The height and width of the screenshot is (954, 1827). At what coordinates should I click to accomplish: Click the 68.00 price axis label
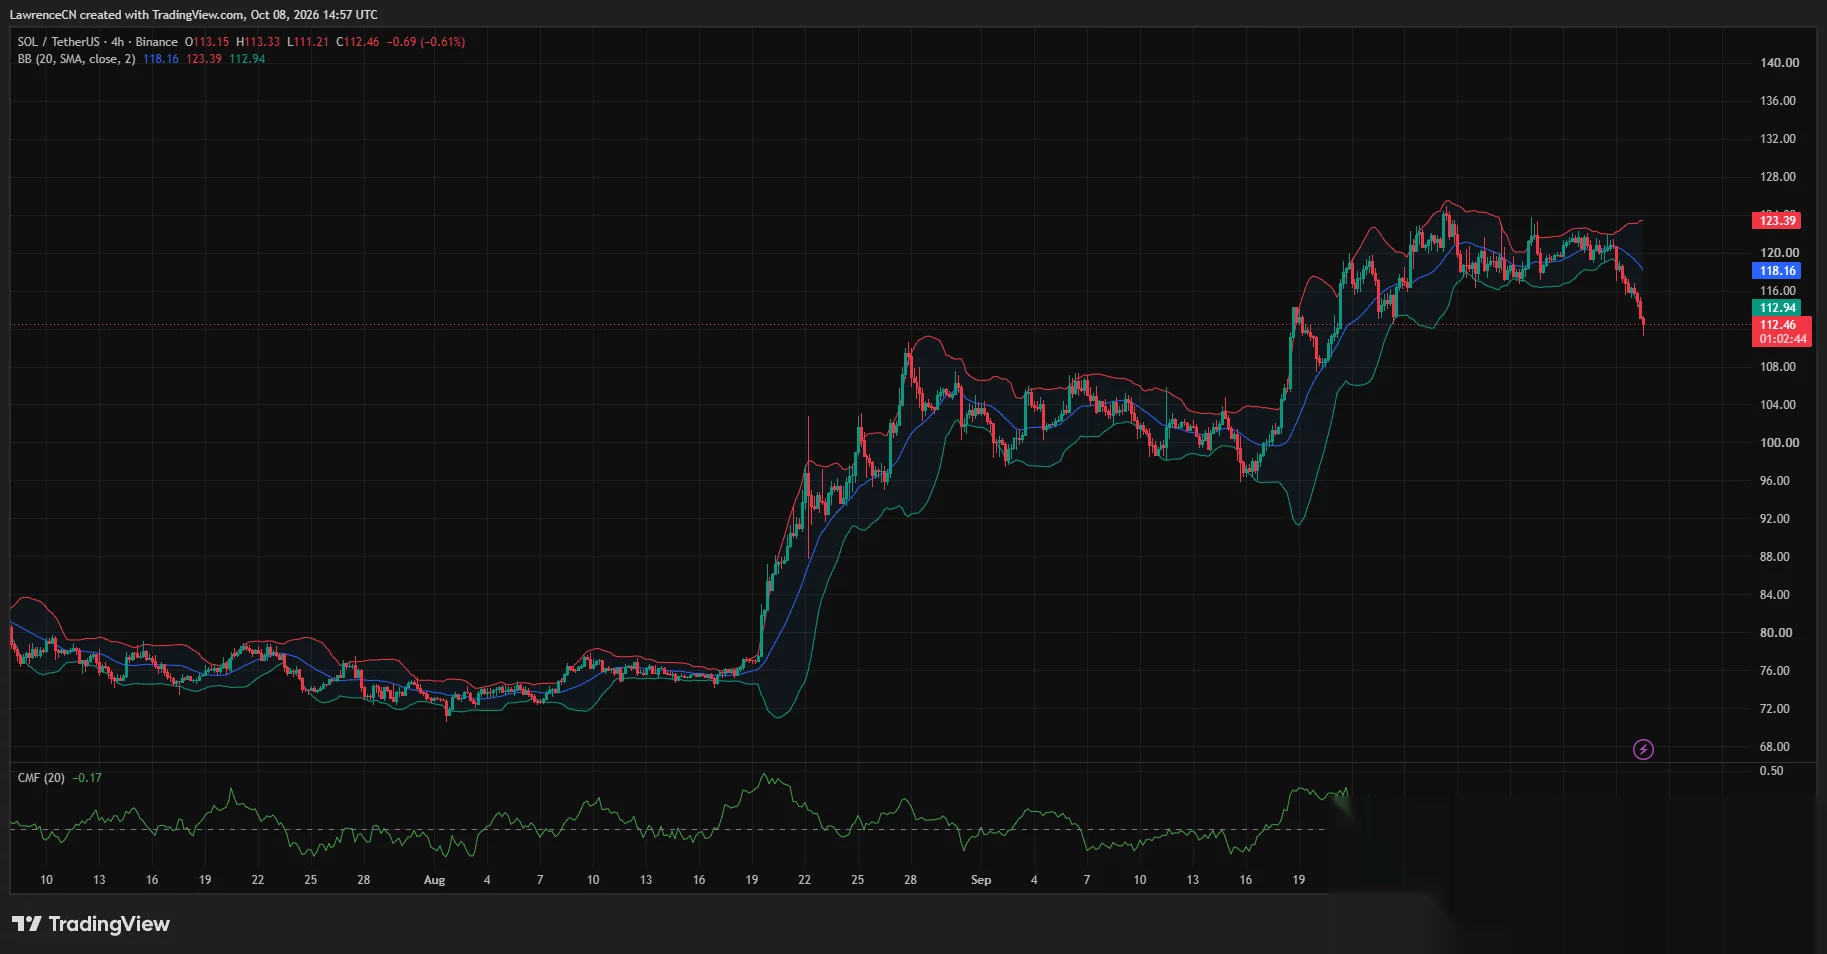pos(1775,747)
